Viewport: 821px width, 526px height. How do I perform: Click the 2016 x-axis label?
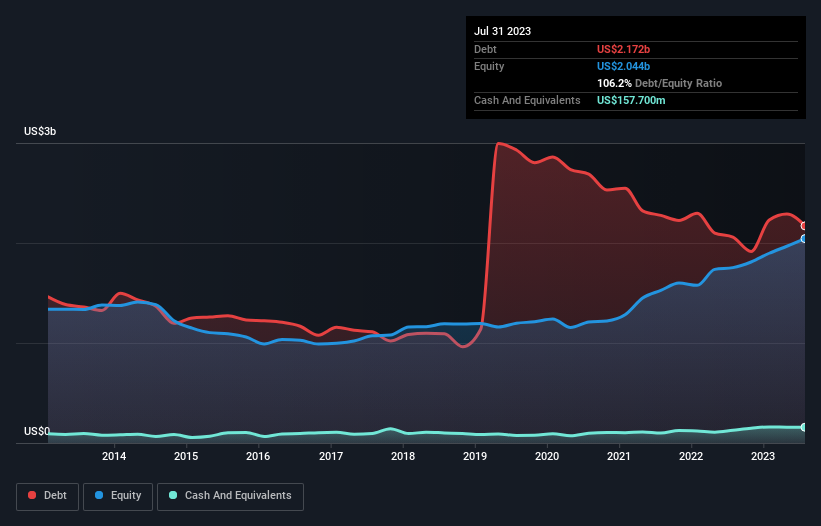258,456
